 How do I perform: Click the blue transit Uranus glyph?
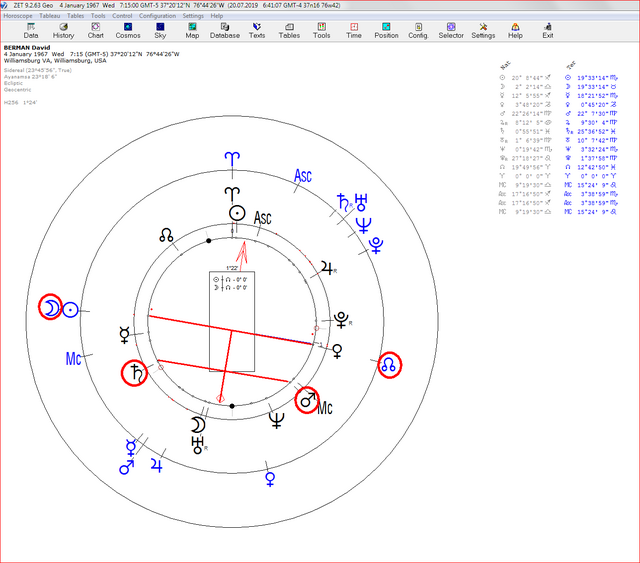361,203
